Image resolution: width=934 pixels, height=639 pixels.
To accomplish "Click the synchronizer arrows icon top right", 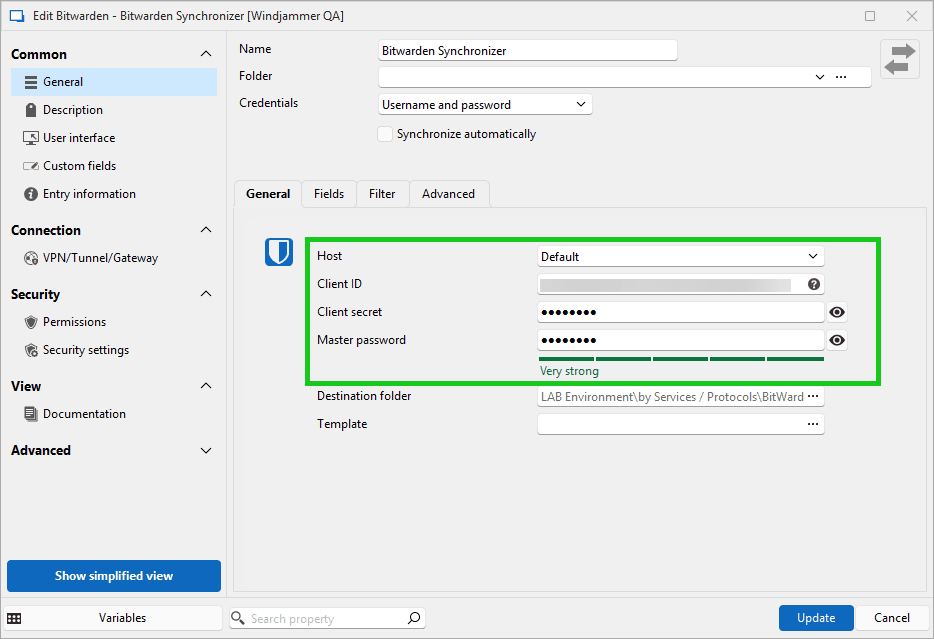I will click(x=899, y=59).
